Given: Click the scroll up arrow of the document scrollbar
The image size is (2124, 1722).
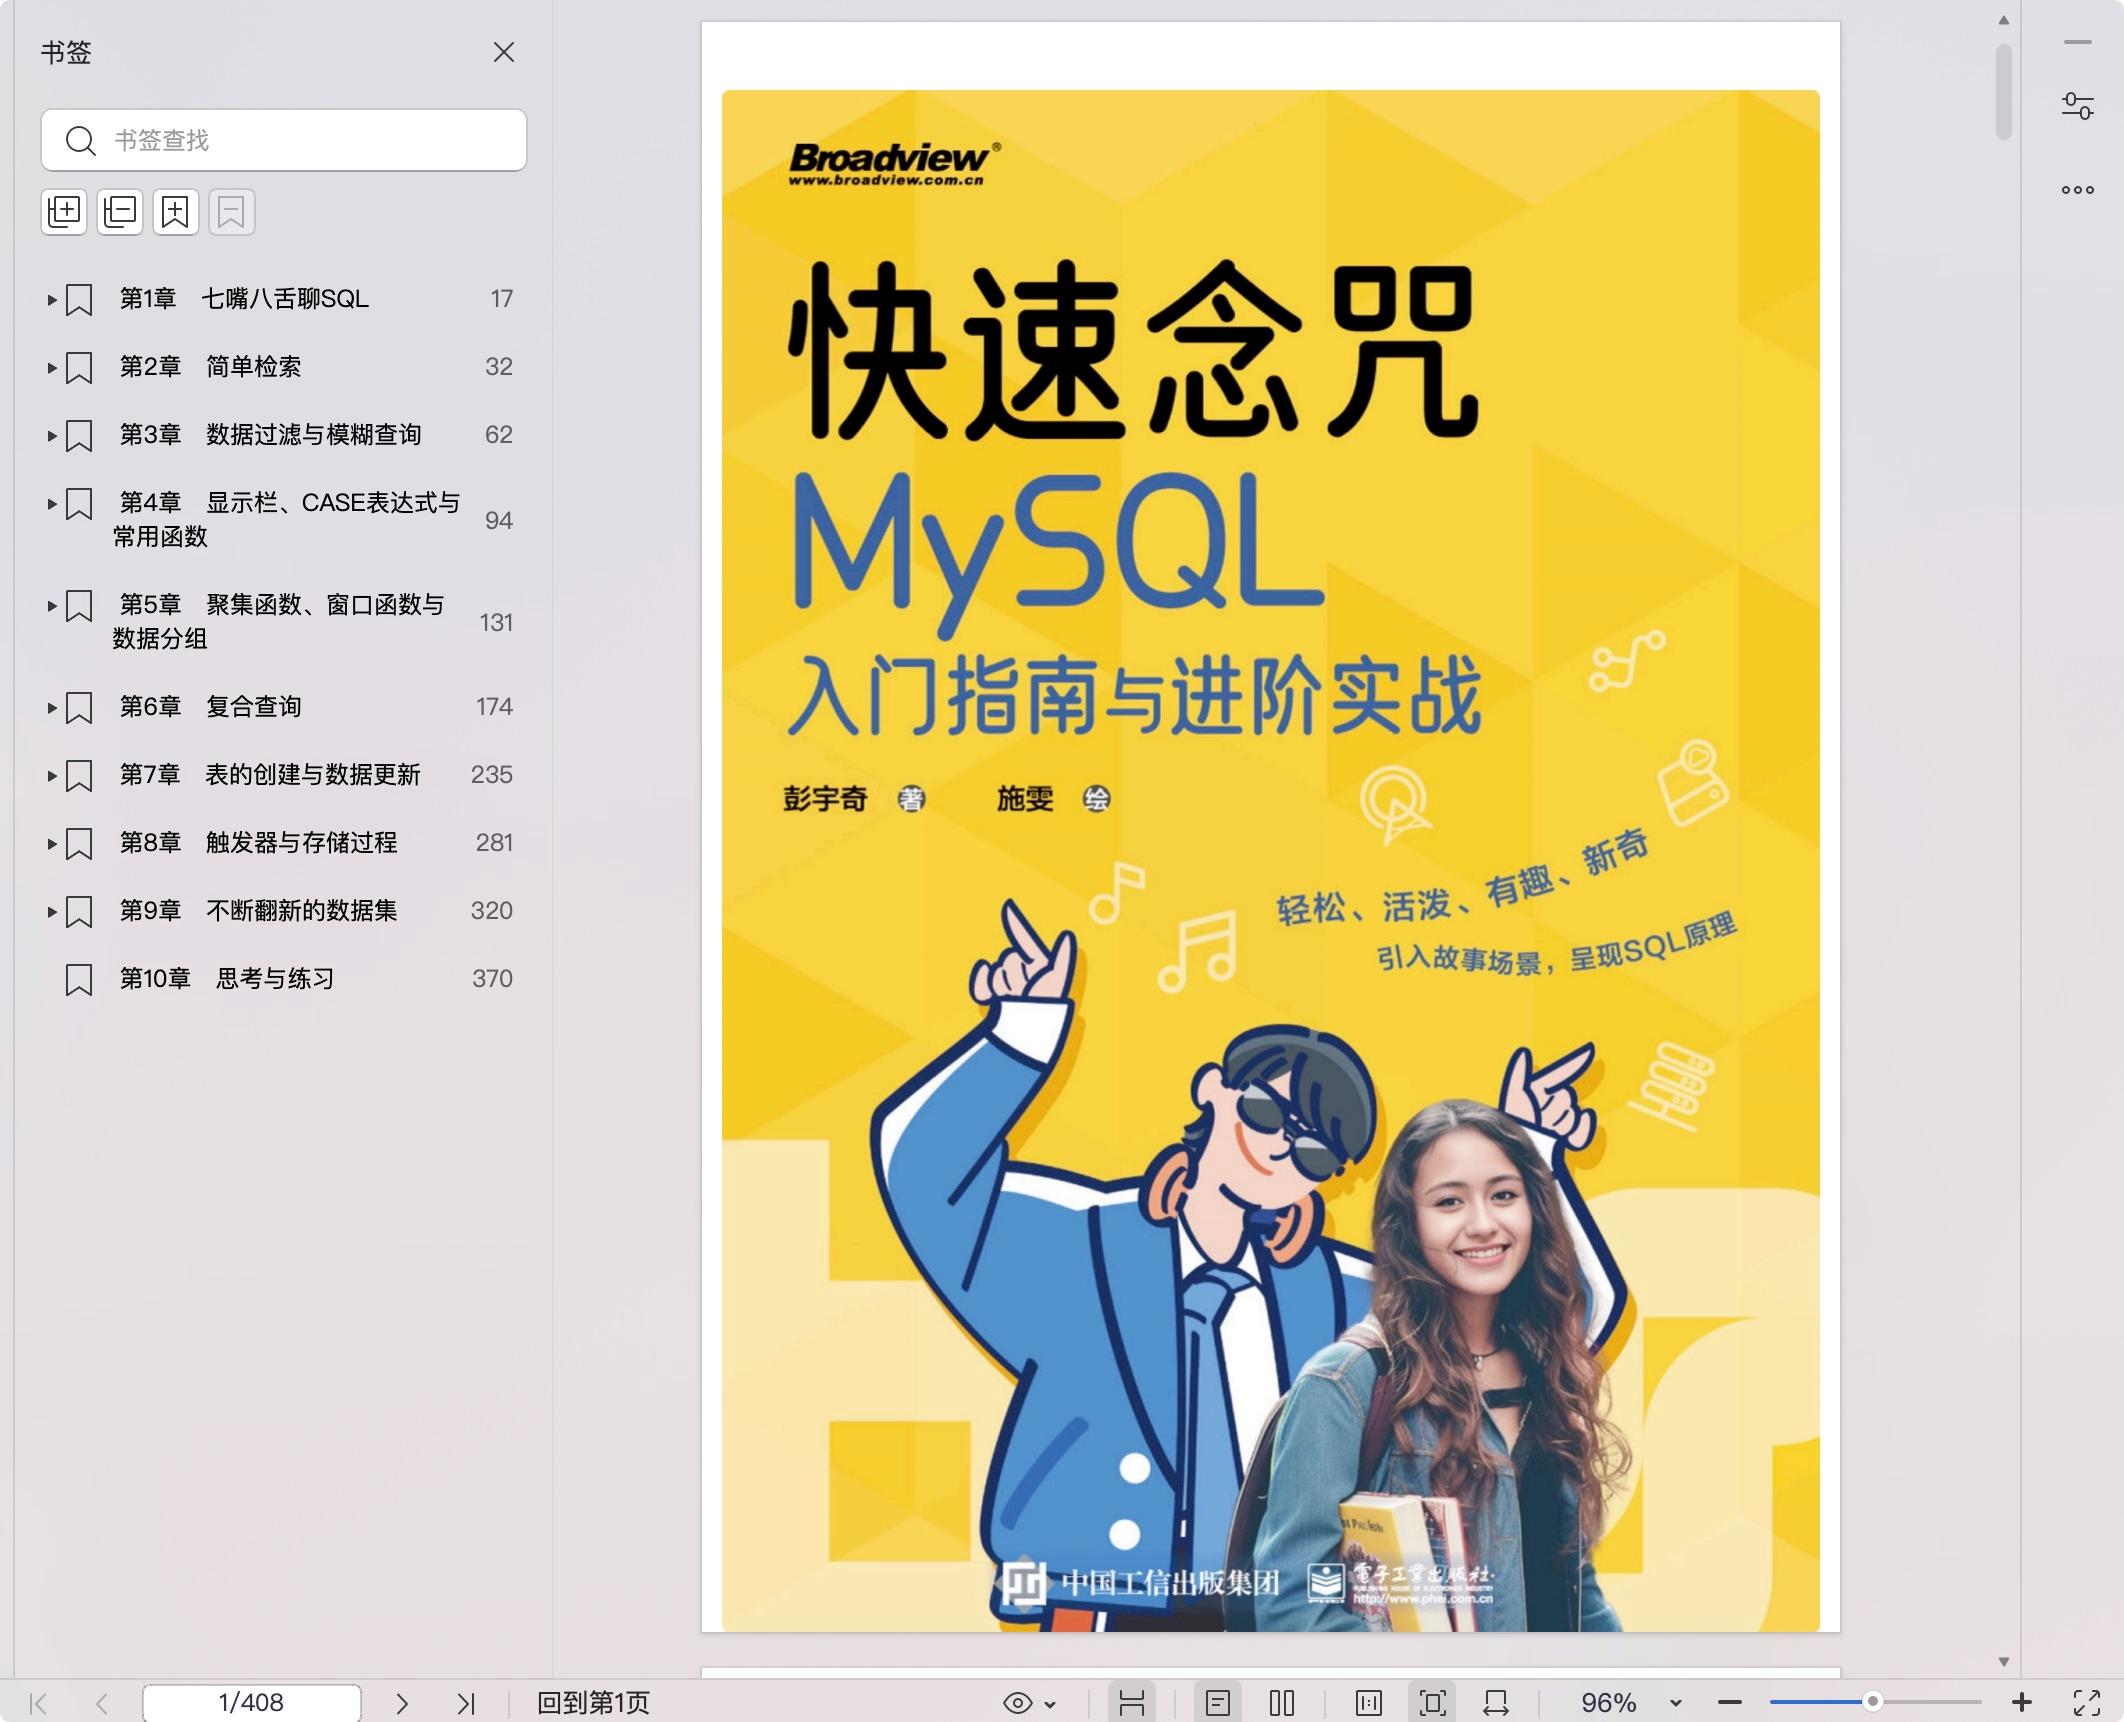Looking at the screenshot, I should click(2003, 20).
